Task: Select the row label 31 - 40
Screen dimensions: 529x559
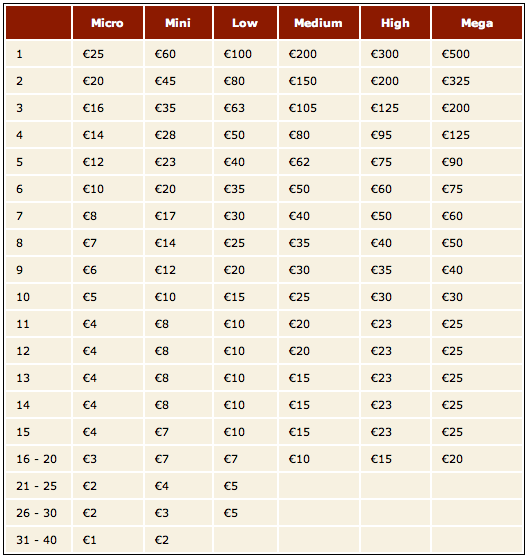Action: coord(36,540)
